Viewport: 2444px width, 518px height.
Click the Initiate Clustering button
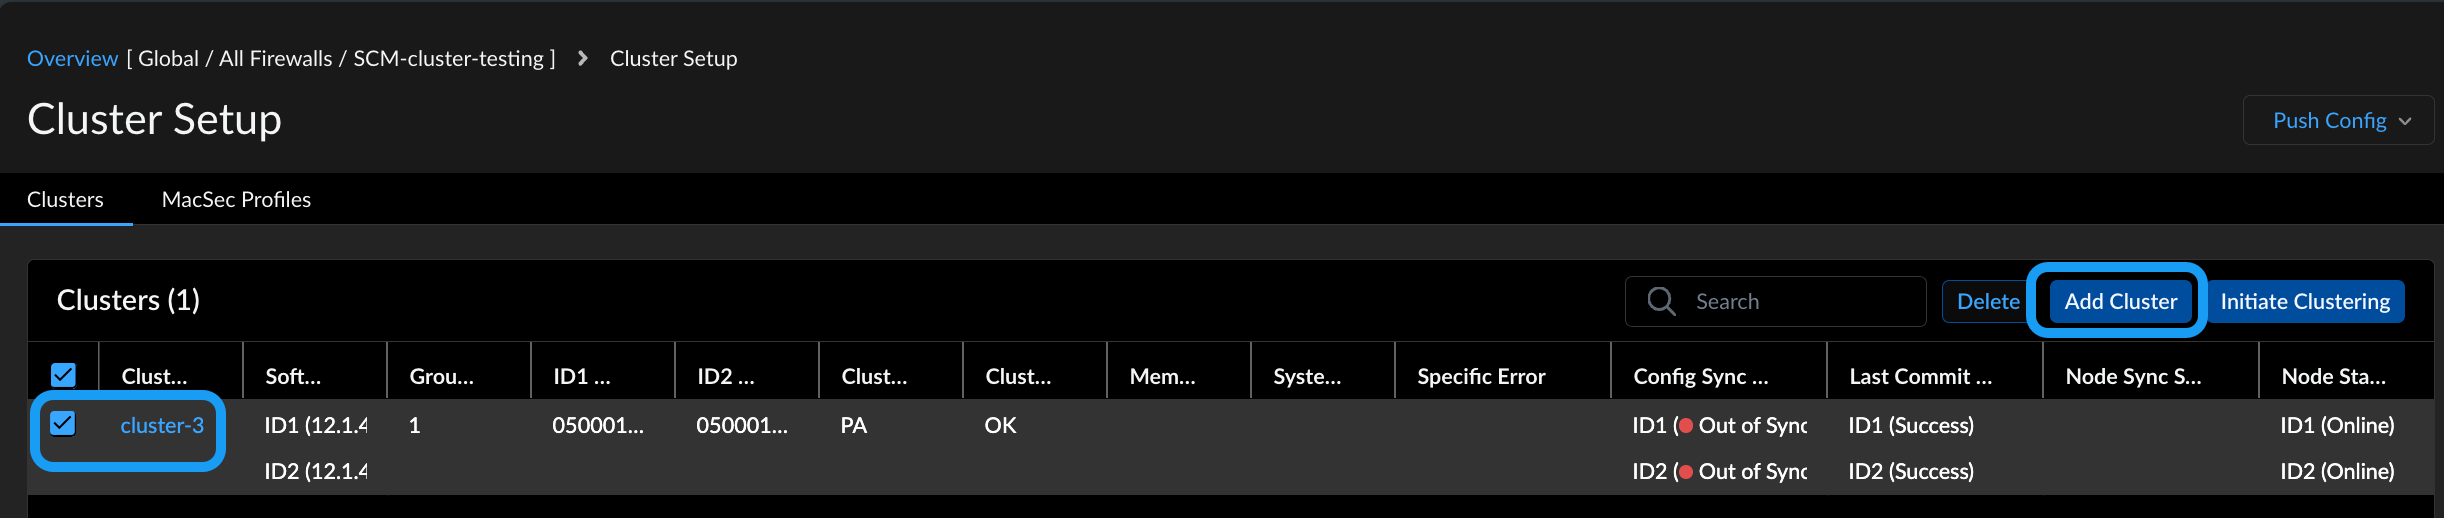pos(2304,302)
